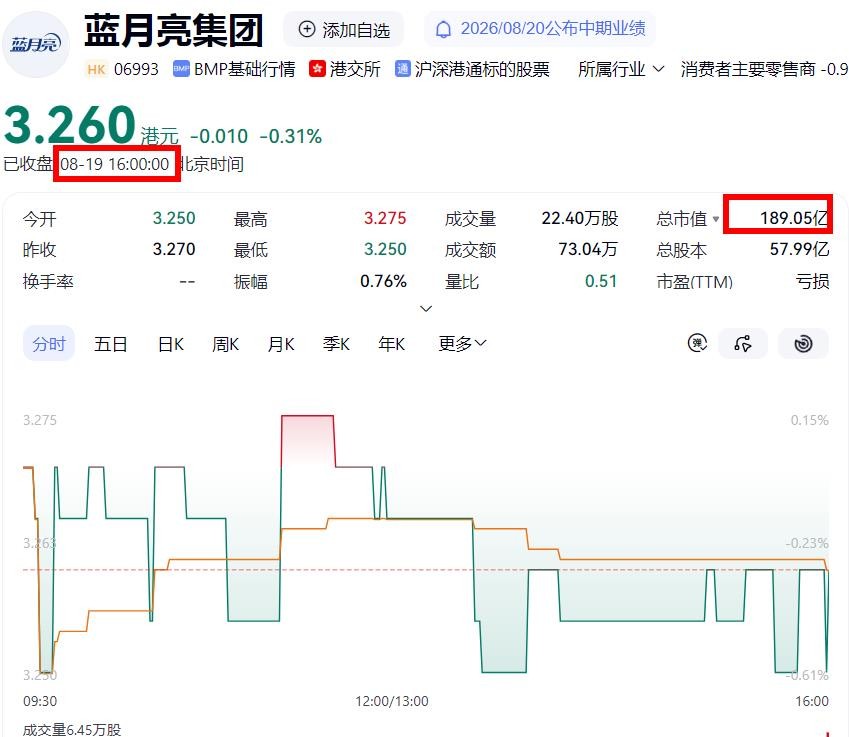Open the 总市值 selector arrow
This screenshot has height=737, width=849.
click(x=716, y=219)
